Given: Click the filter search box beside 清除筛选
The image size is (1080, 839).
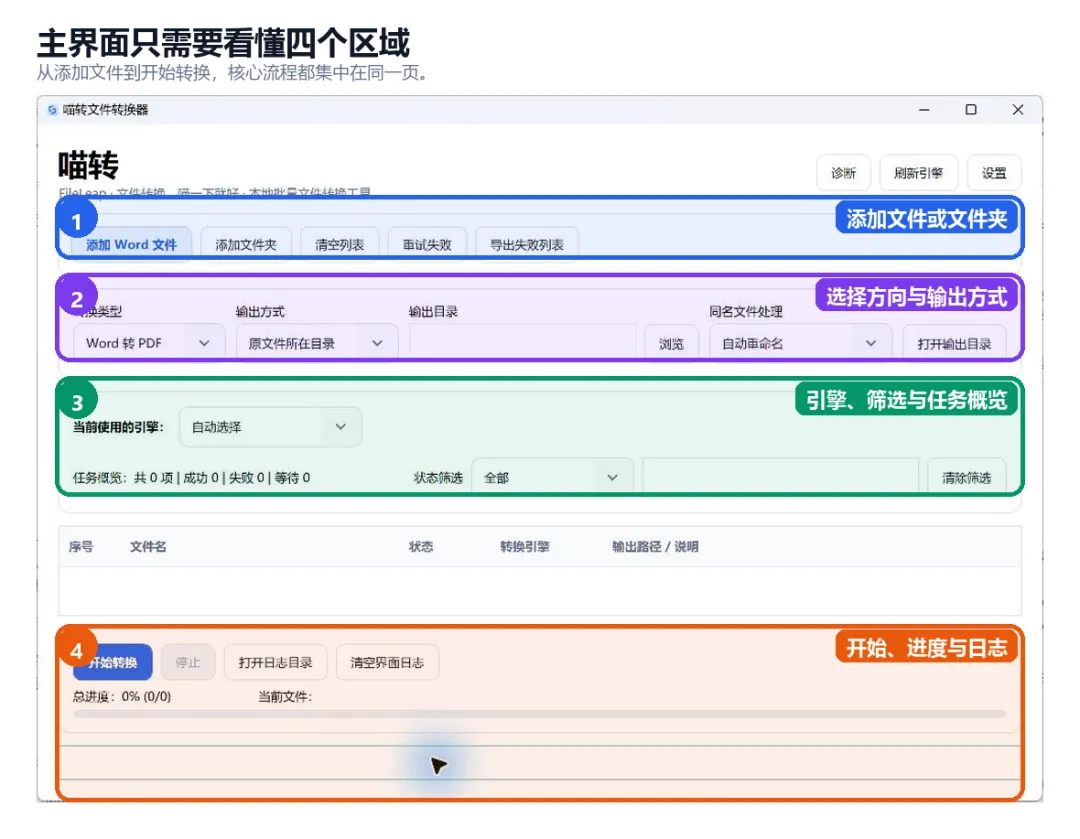Looking at the screenshot, I should pyautogui.click(x=780, y=477).
